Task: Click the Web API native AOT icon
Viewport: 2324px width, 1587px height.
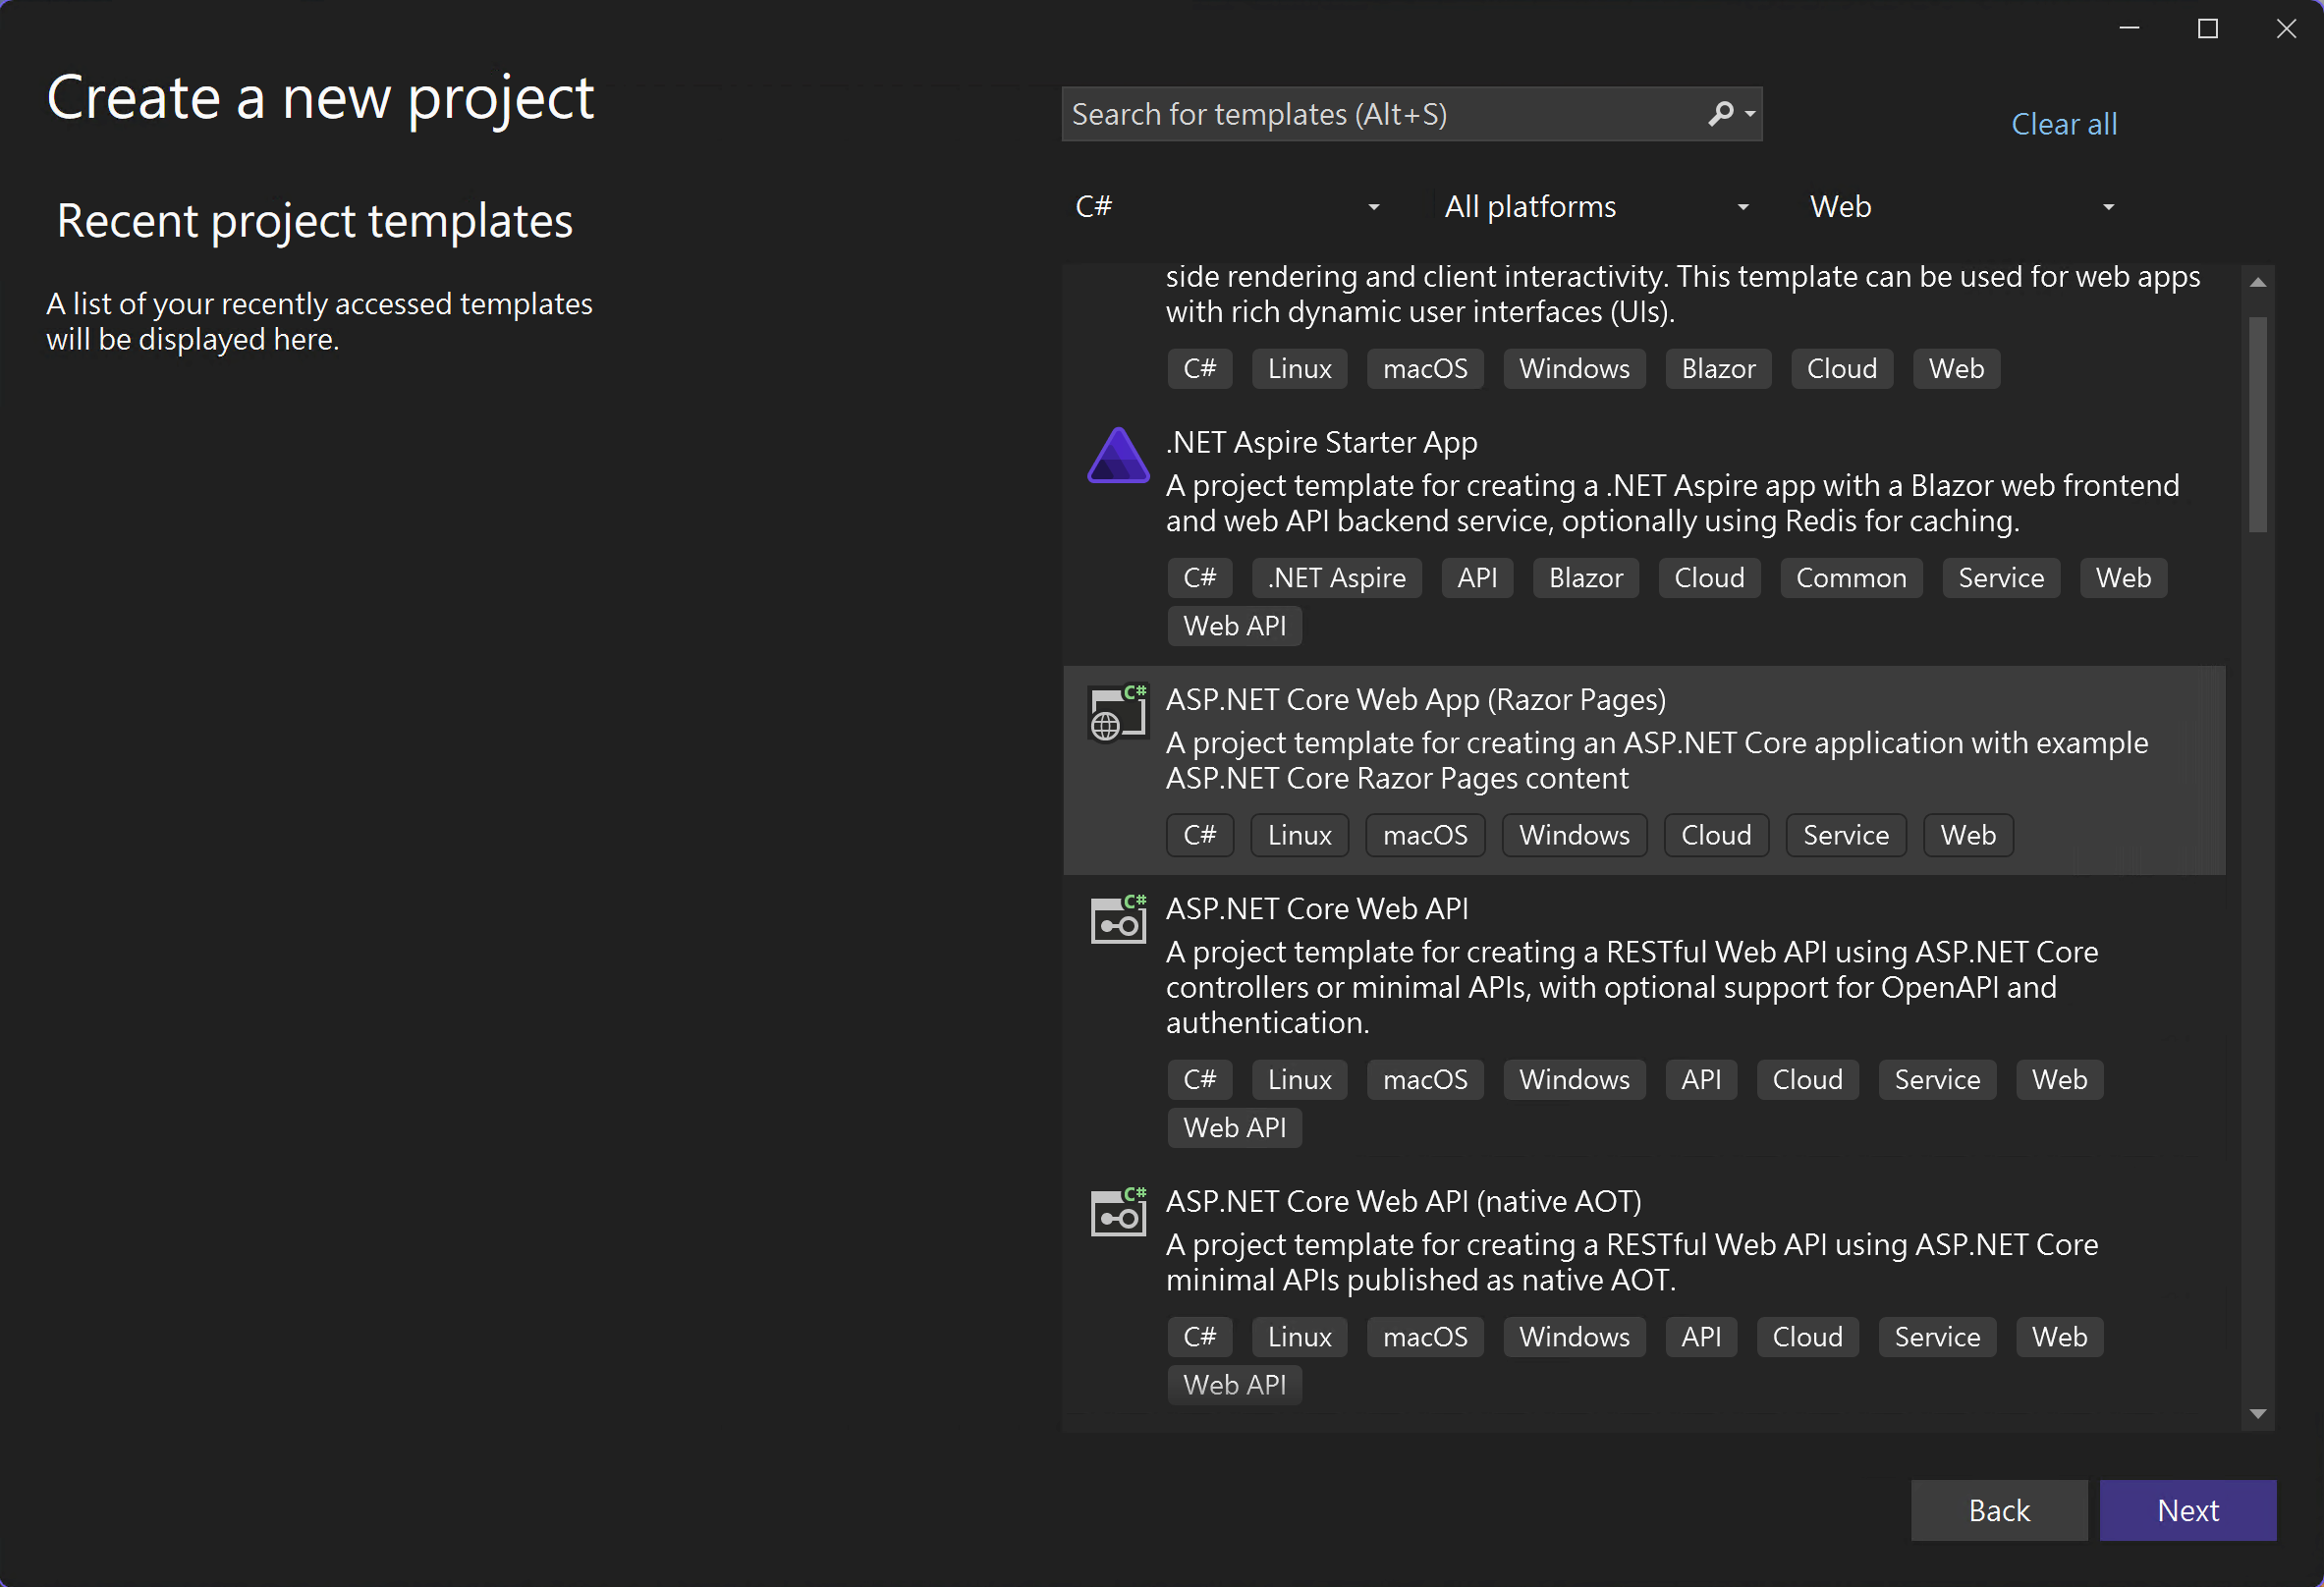Action: coord(1117,1213)
